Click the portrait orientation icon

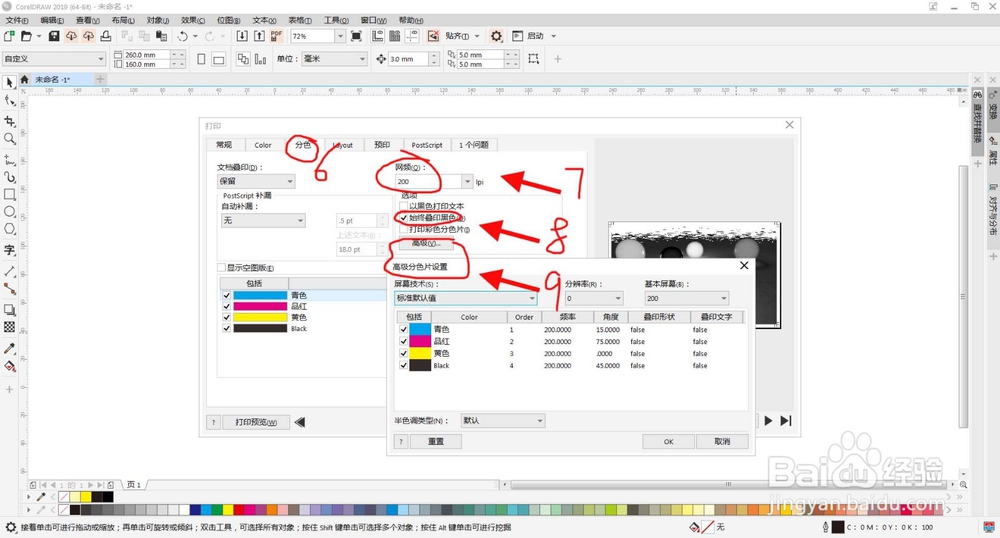click(201, 59)
